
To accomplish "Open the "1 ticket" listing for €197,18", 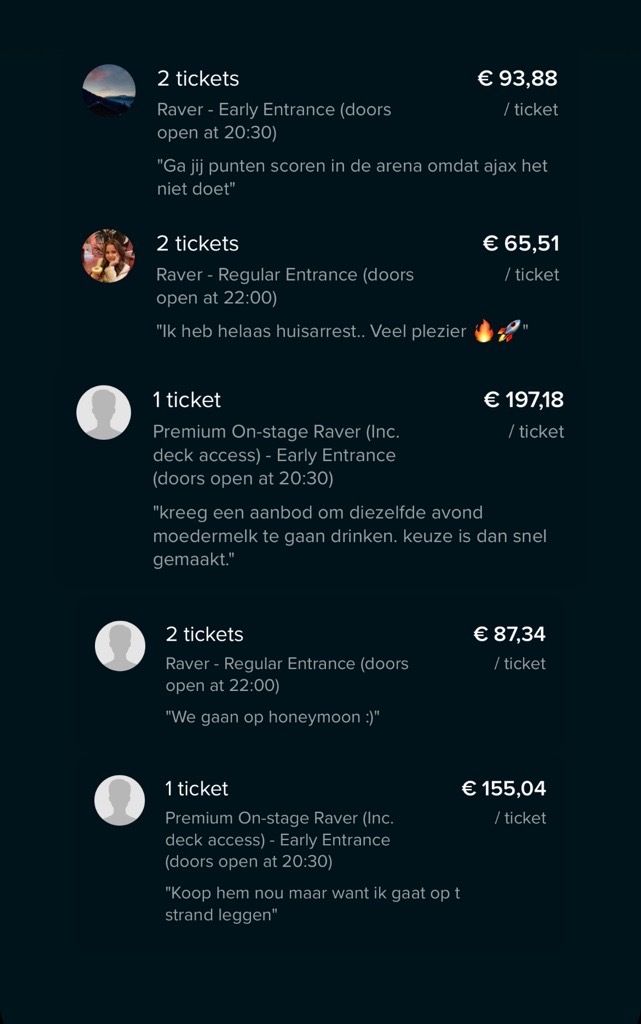I will (x=187, y=400).
